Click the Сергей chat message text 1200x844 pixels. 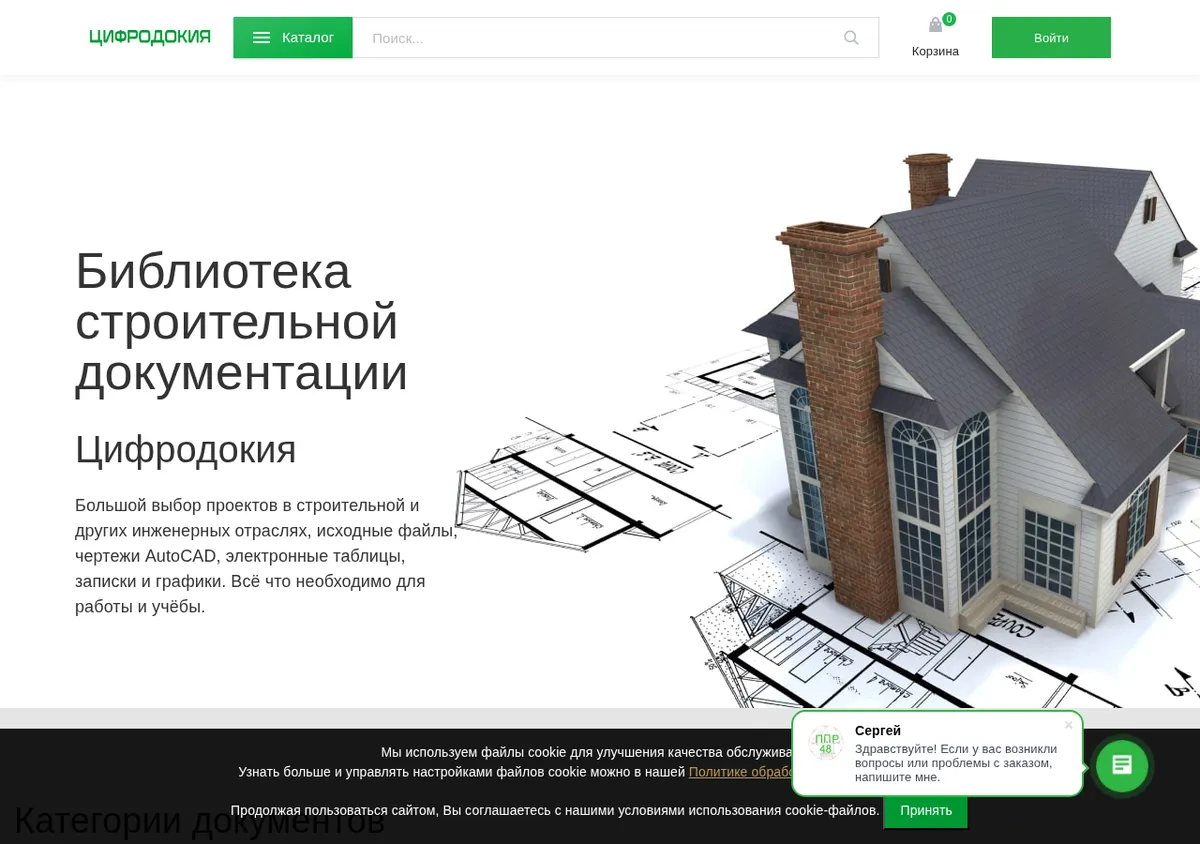[956, 763]
